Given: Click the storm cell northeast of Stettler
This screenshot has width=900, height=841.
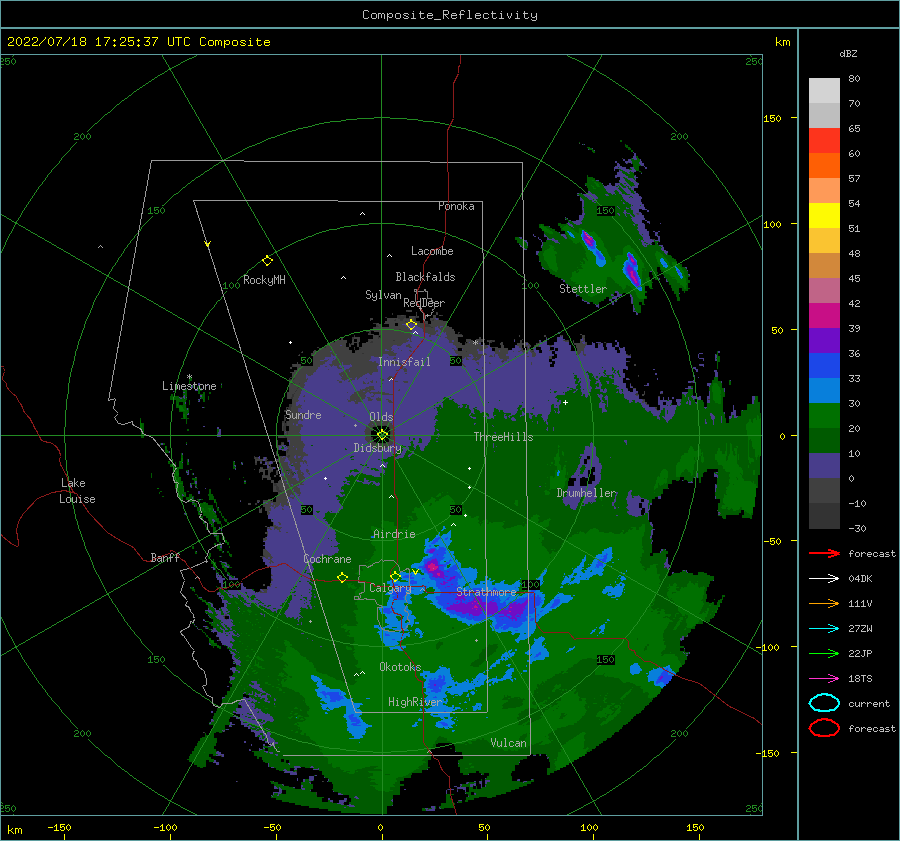Looking at the screenshot, I should [x=631, y=270].
